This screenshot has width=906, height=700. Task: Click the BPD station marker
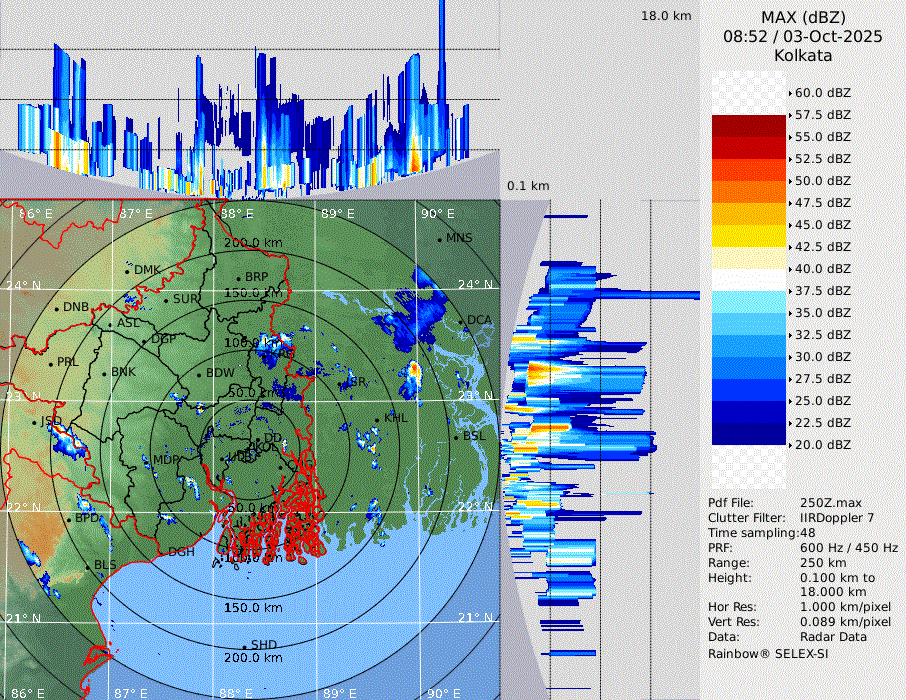tap(69, 520)
